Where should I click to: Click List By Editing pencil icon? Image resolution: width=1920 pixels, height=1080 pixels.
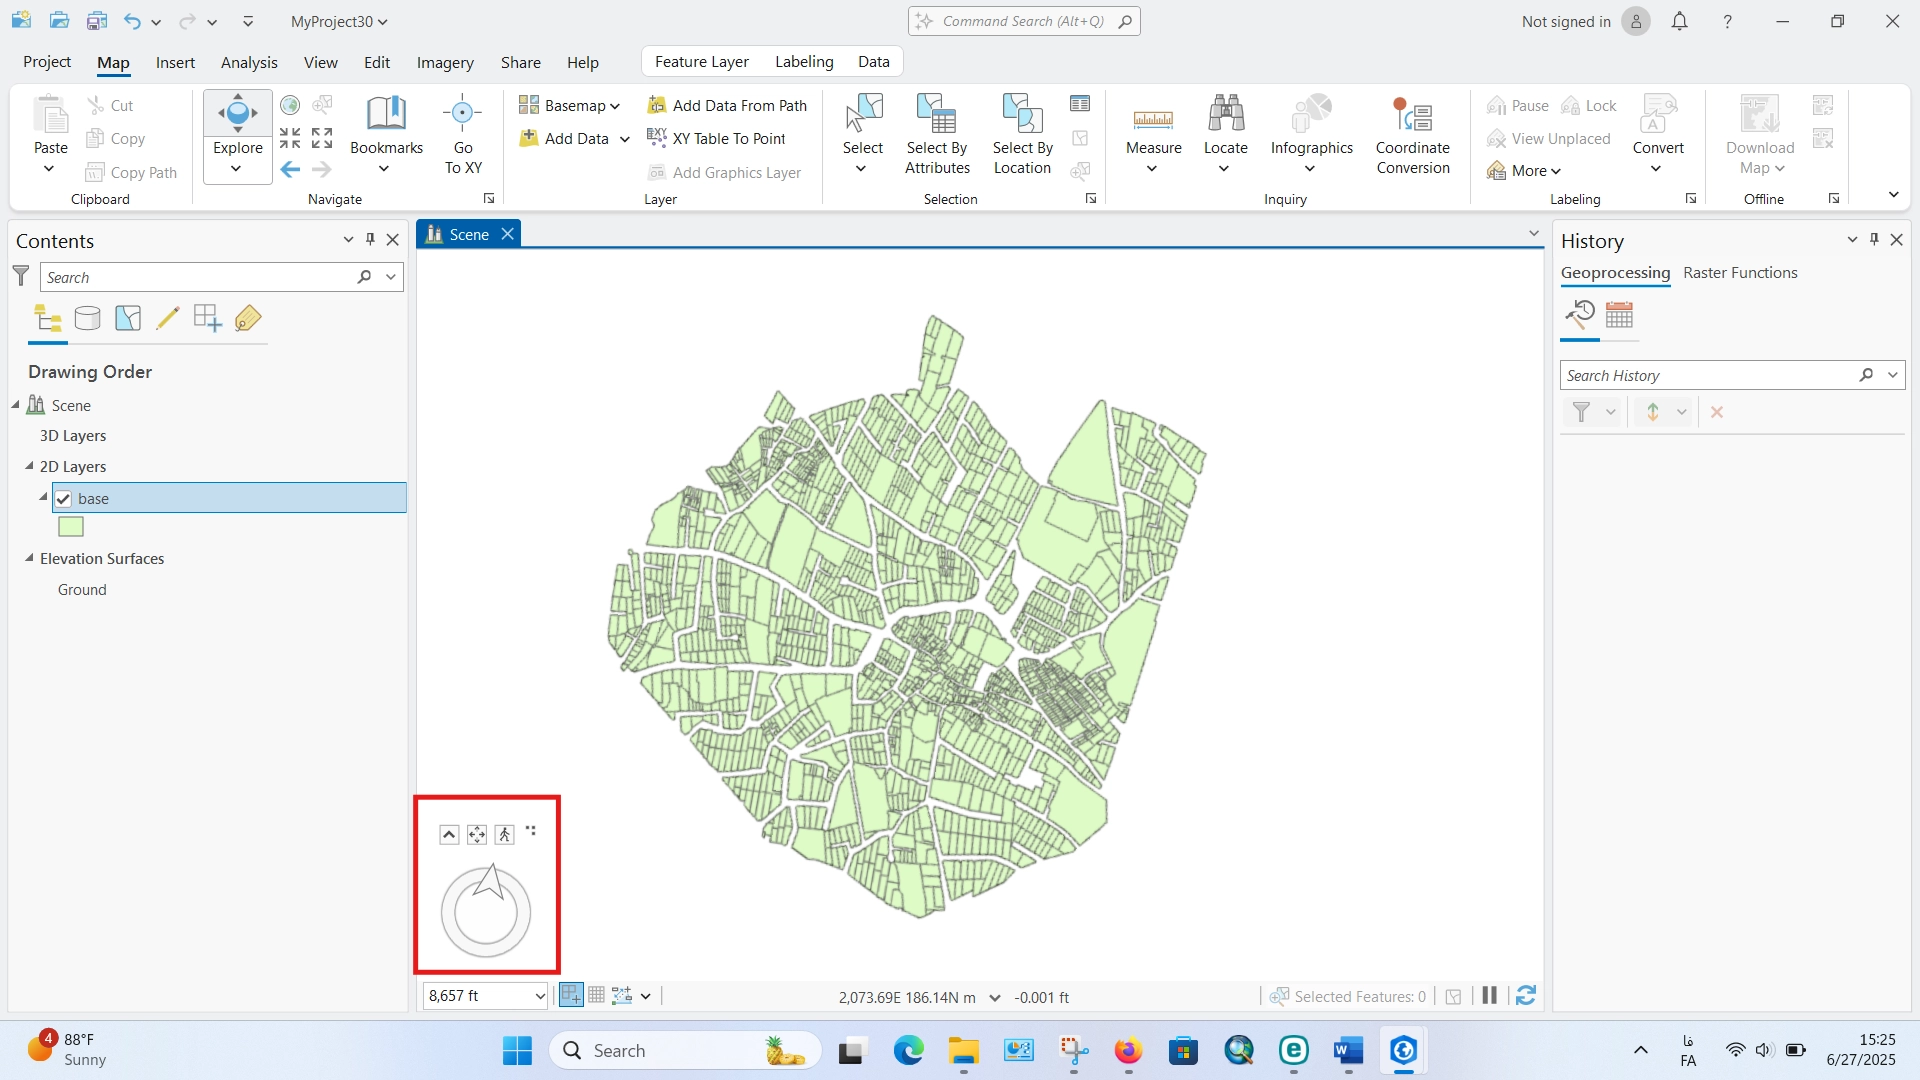(168, 319)
